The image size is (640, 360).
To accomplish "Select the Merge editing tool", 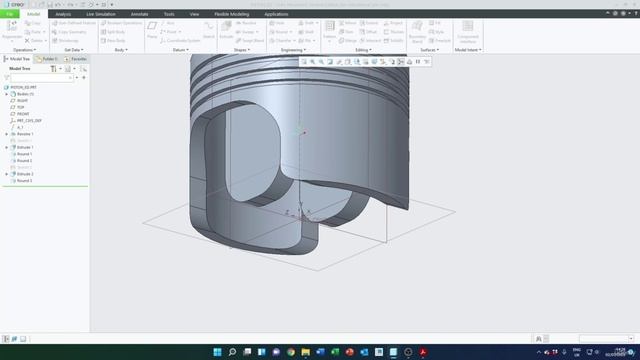I will [x=347, y=40].
